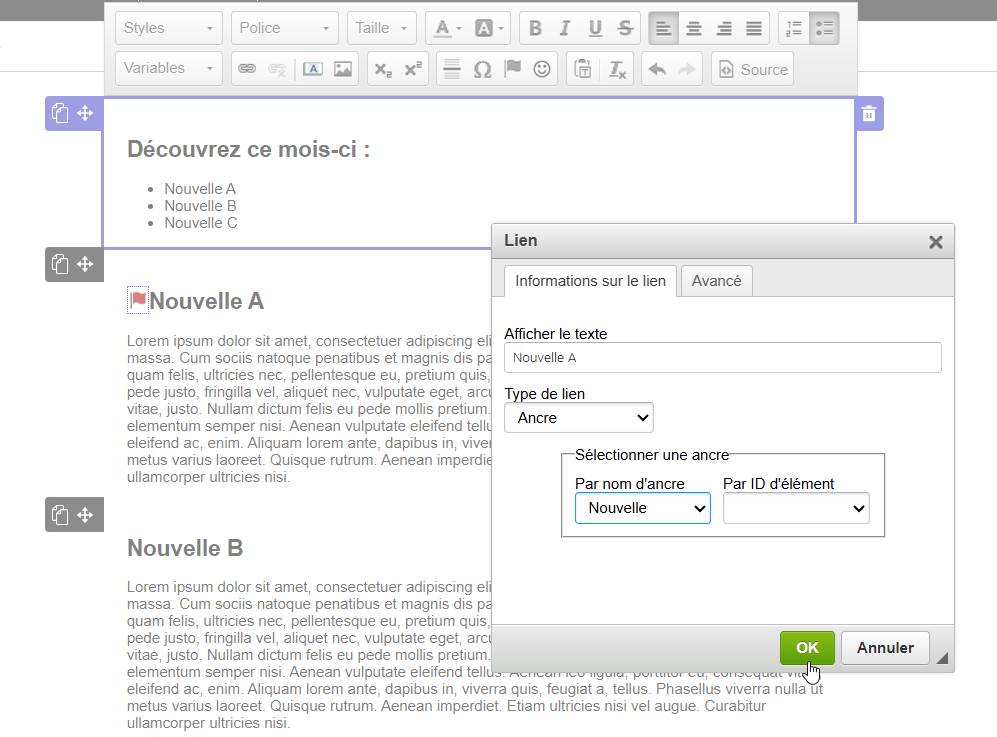This screenshot has height=737, width=997.
Task: Toggle the bulleted list formatting
Action: (x=824, y=28)
